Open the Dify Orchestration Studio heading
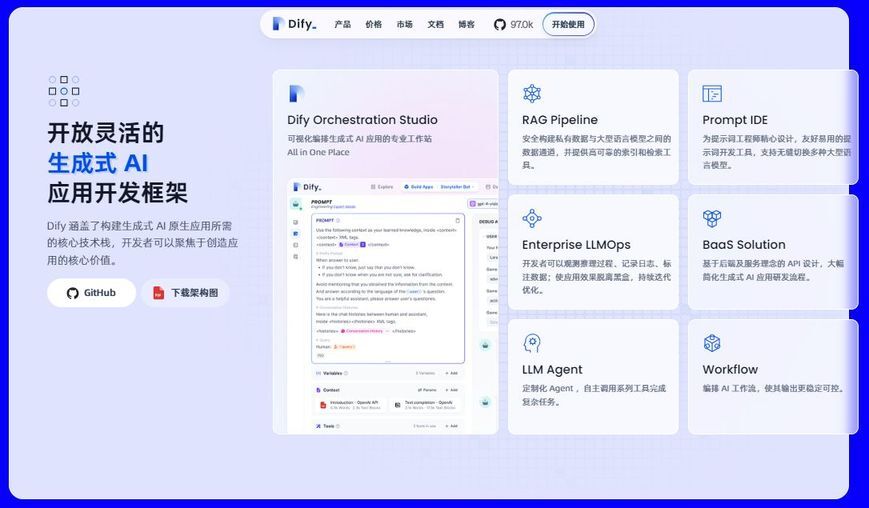 362,120
